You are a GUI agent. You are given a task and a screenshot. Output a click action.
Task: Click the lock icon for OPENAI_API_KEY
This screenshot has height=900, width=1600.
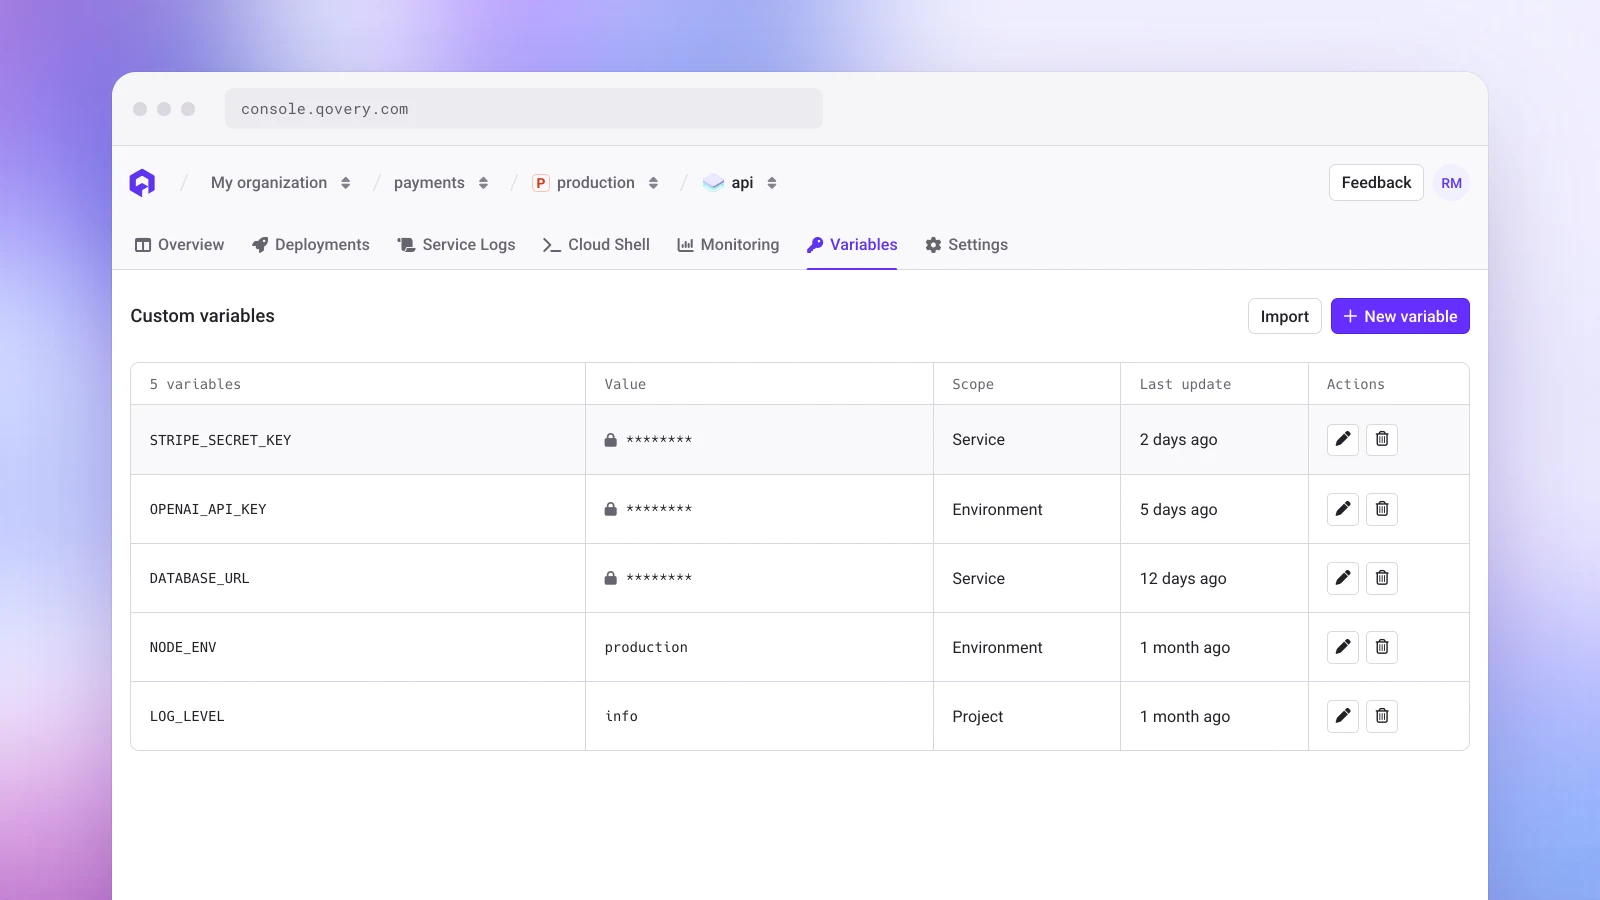tap(610, 509)
